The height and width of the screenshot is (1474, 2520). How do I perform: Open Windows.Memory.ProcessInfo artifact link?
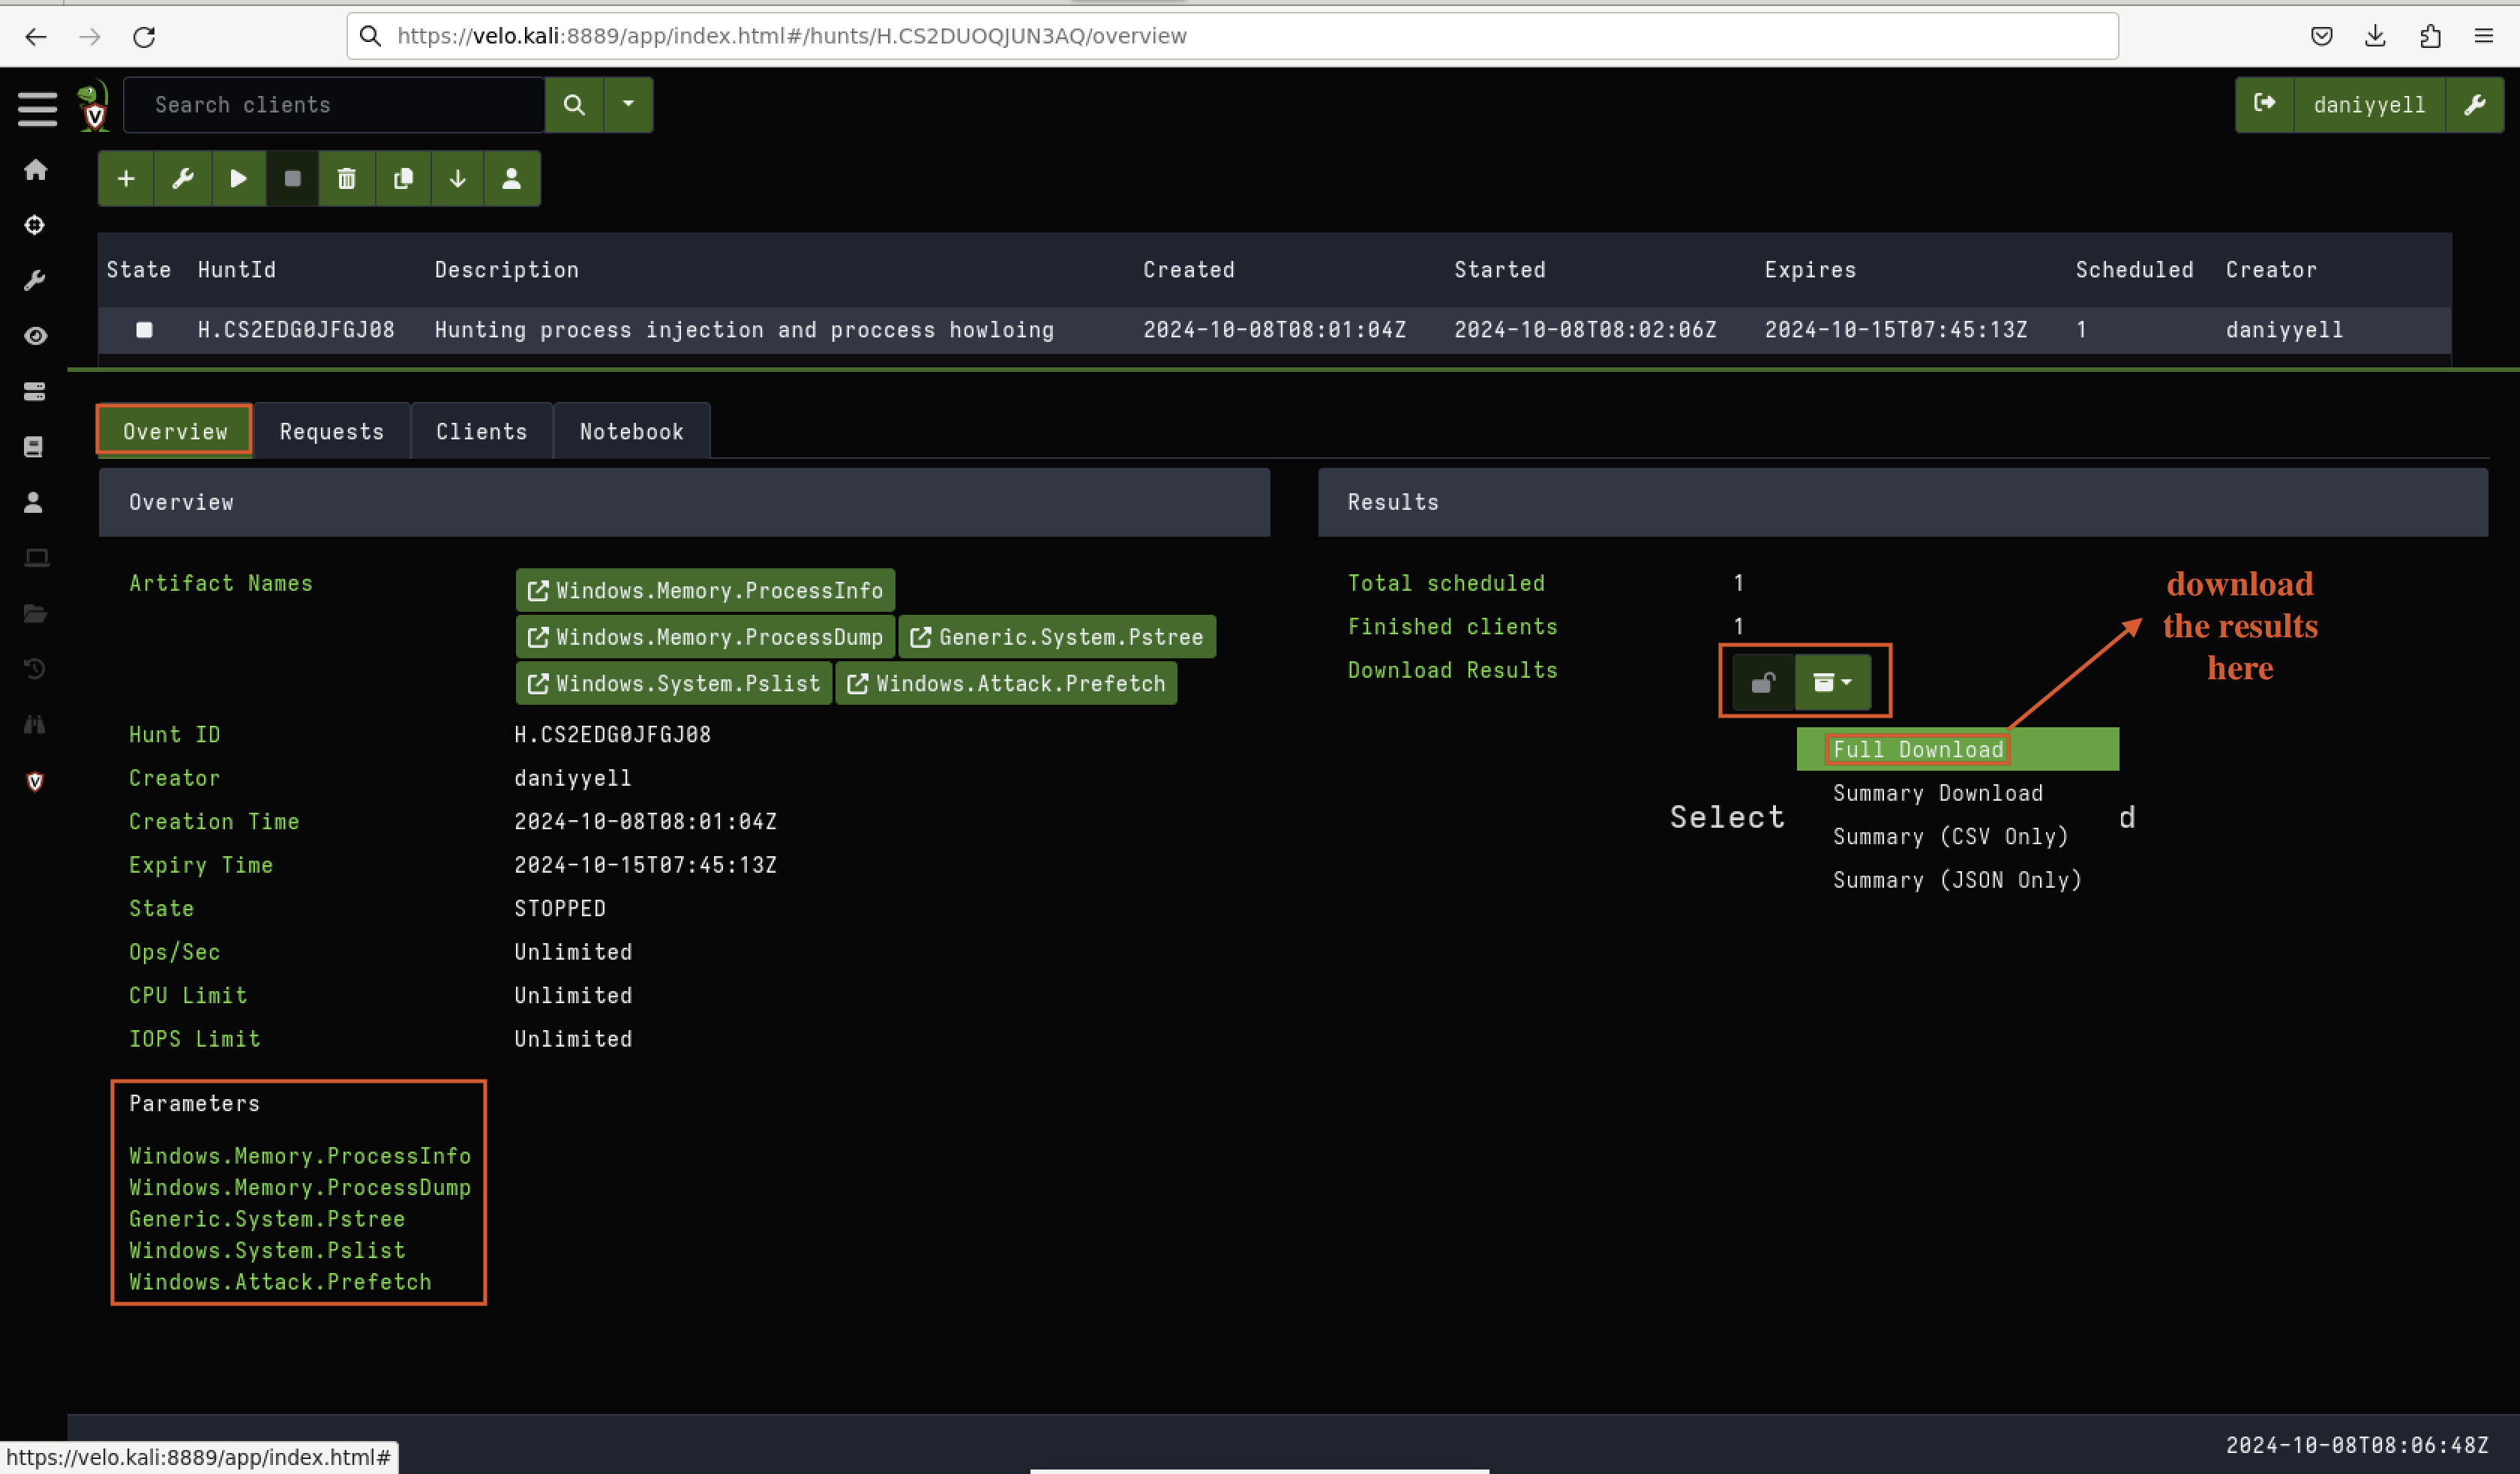(x=705, y=590)
